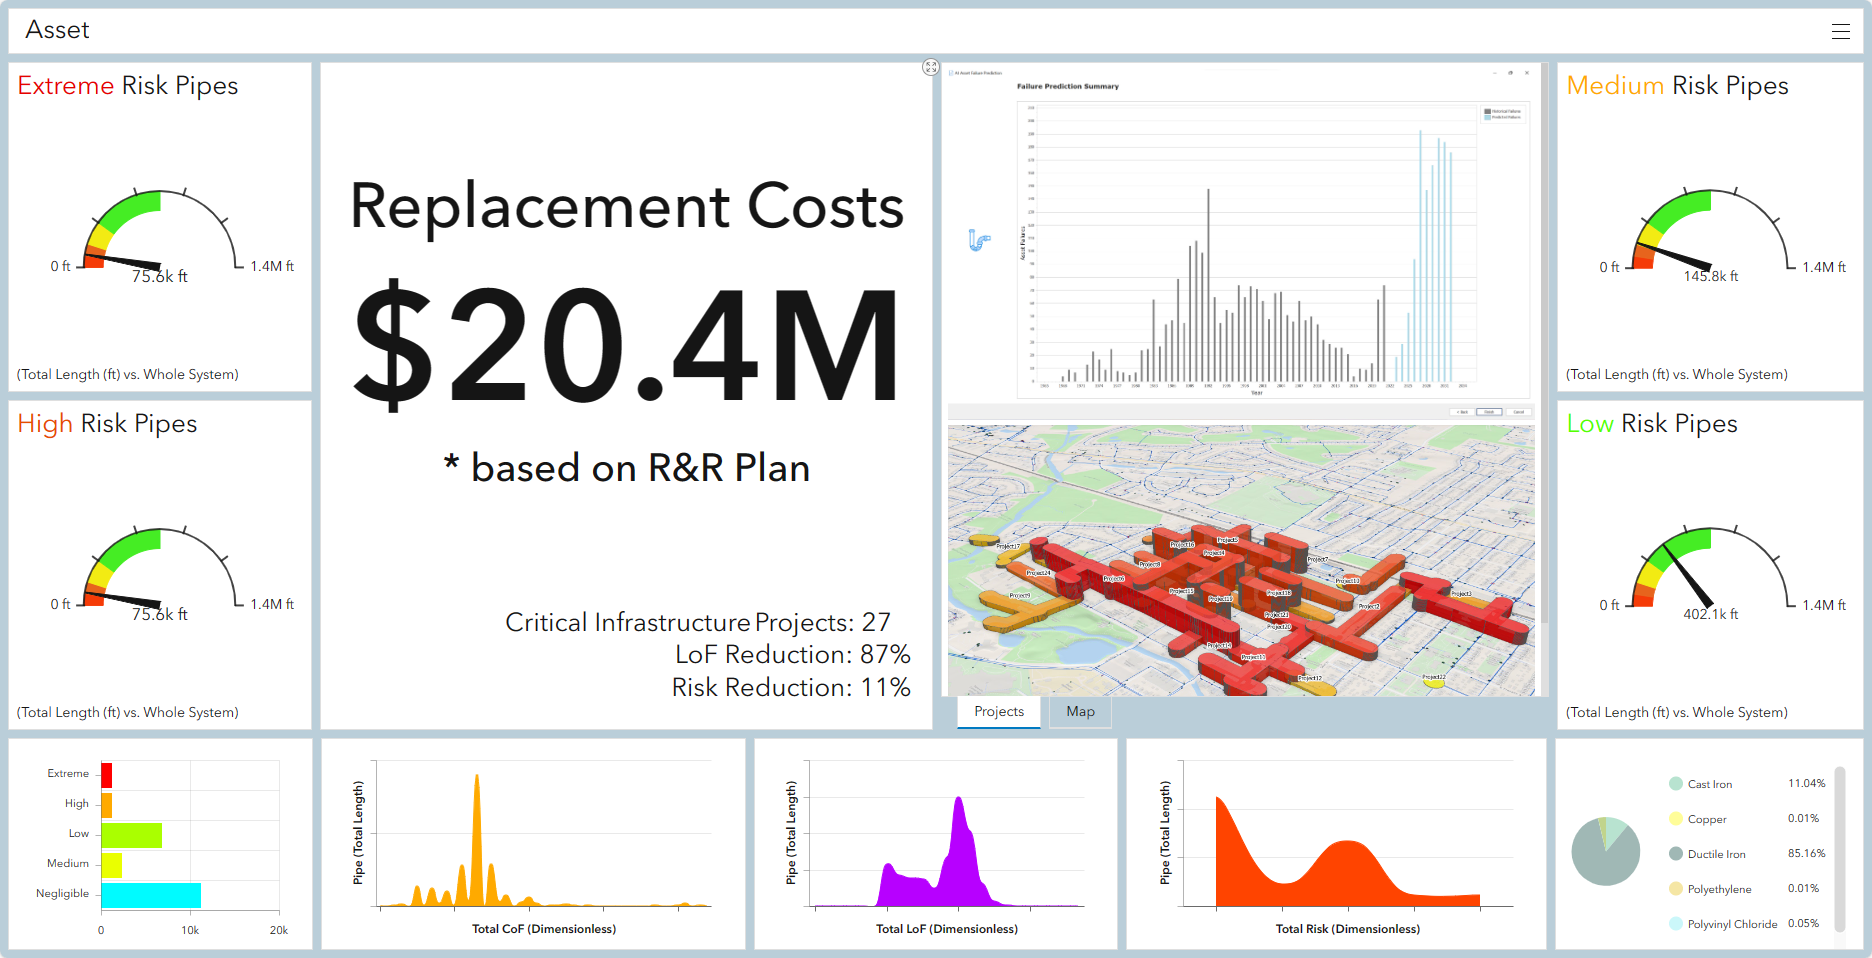This screenshot has height=958, width=1872.
Task: Click the Polyethylene legend label
Action: point(1719,889)
